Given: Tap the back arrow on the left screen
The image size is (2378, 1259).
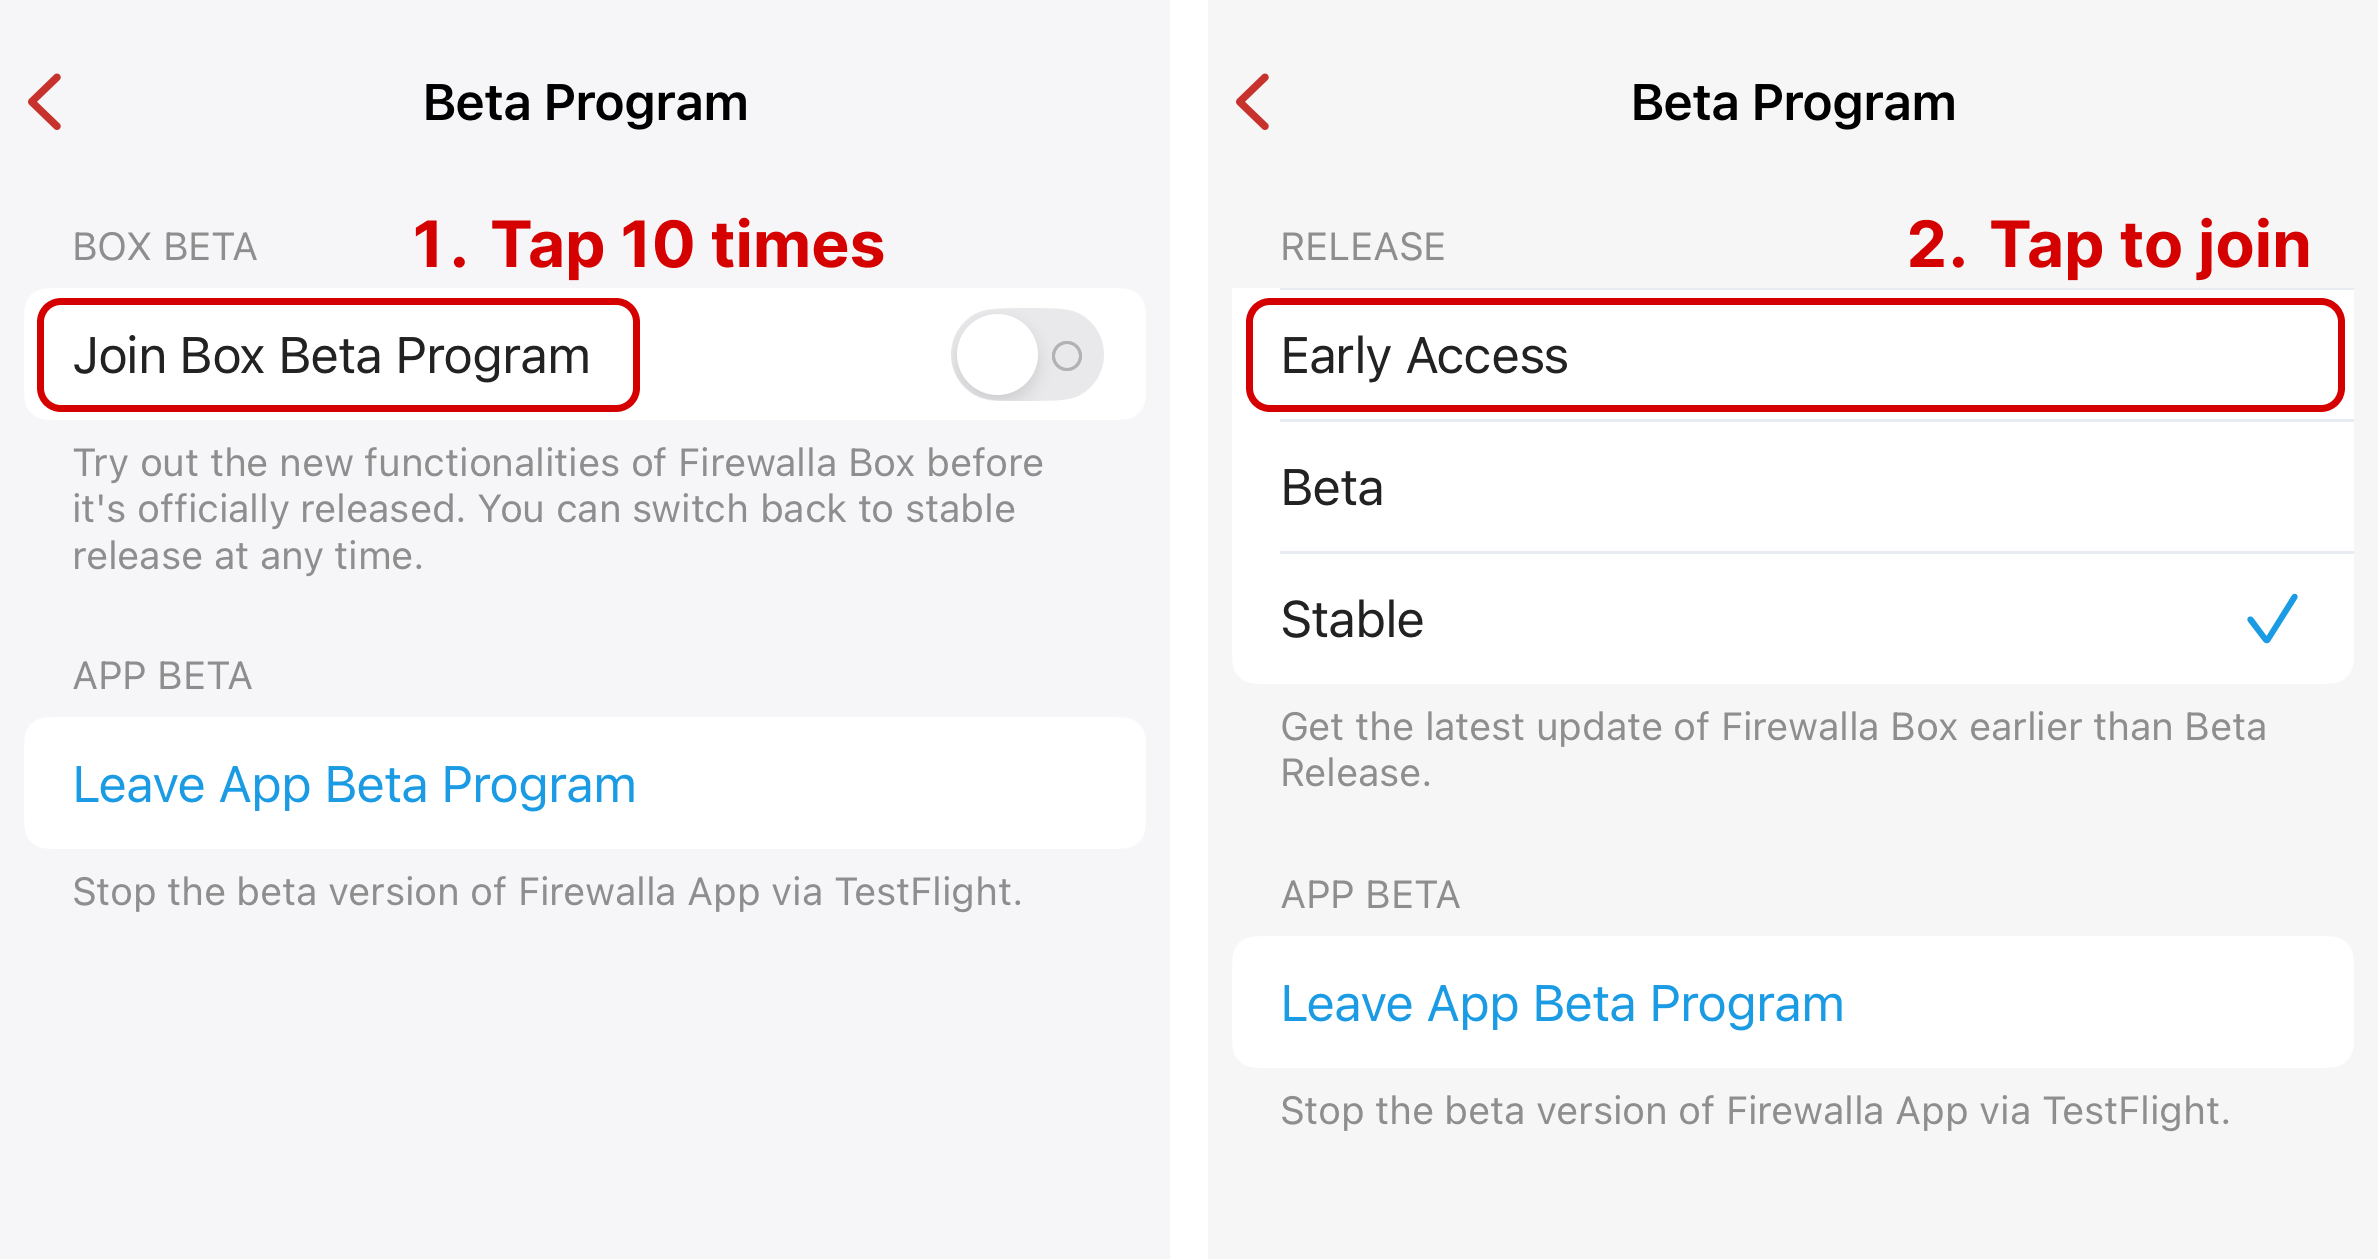Looking at the screenshot, I should (x=46, y=102).
